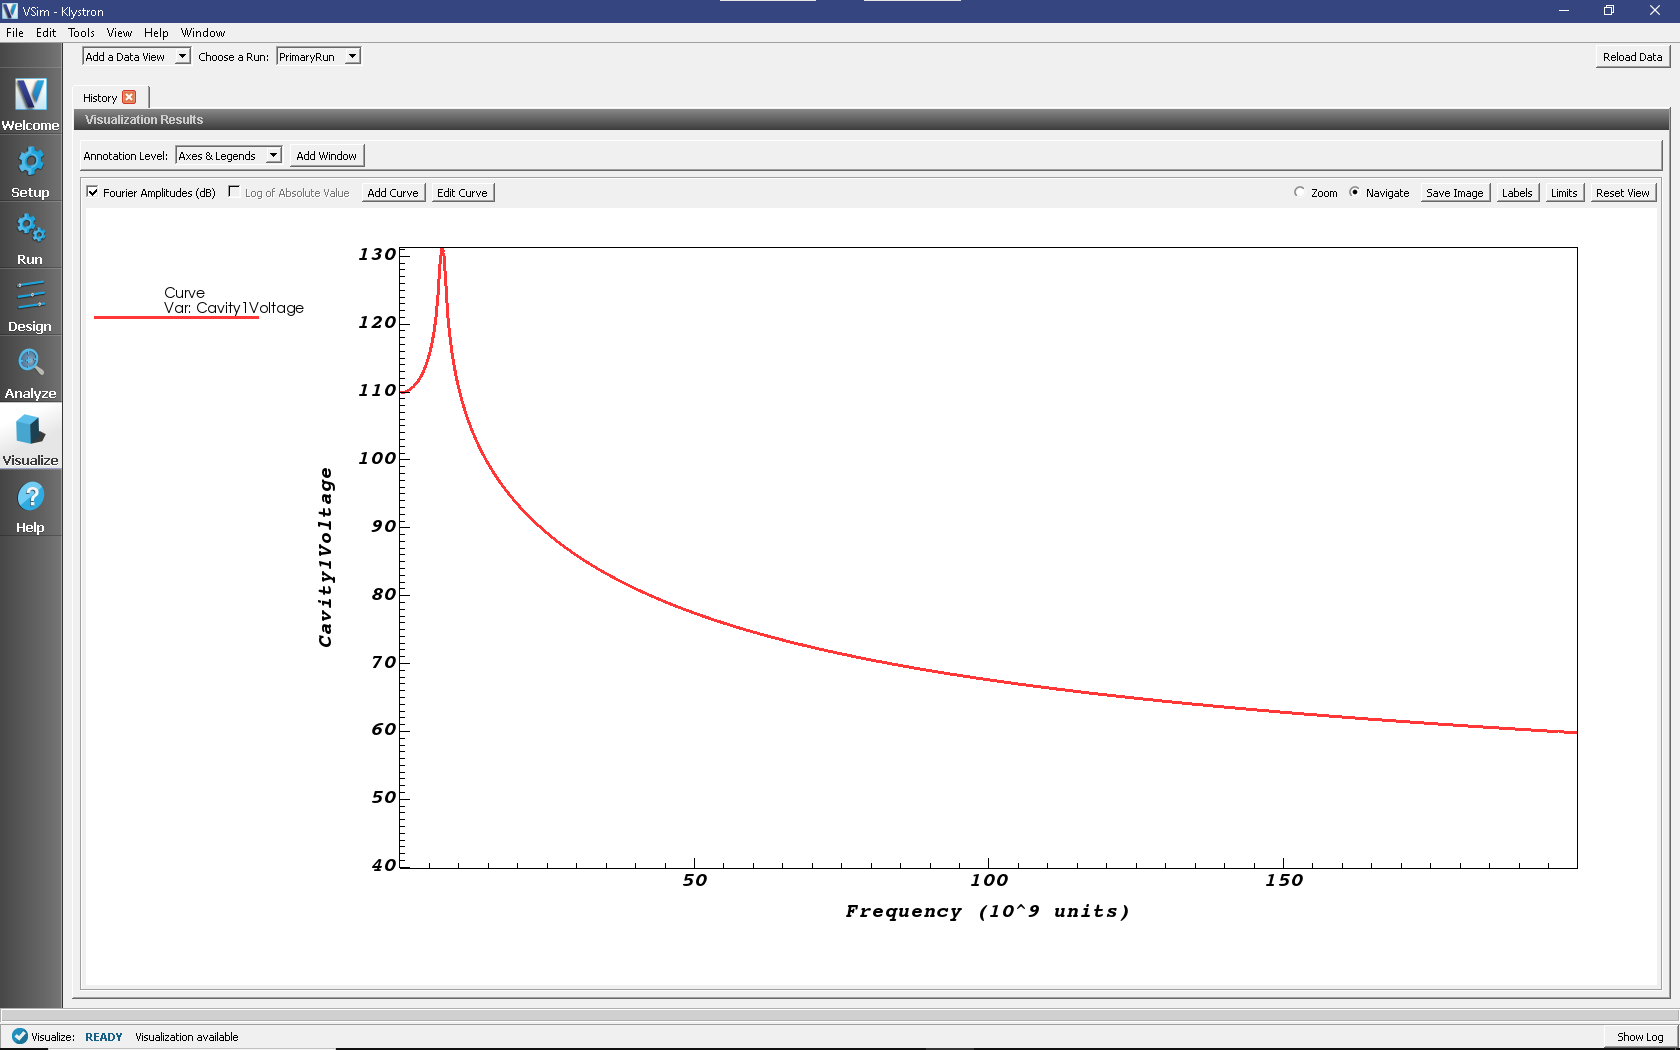Click the Add Curve button
The height and width of the screenshot is (1050, 1680).
(393, 193)
